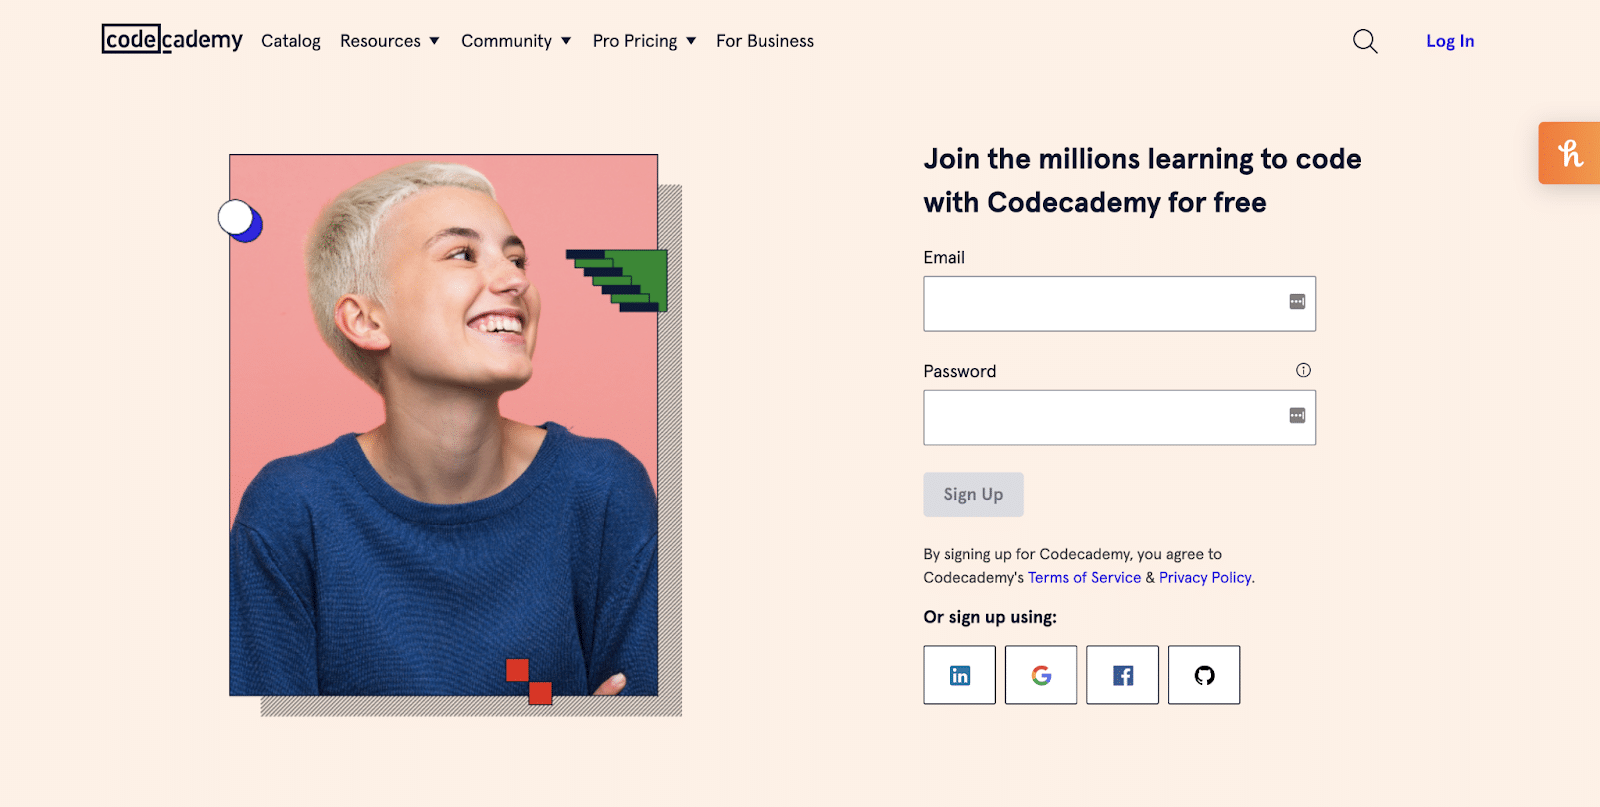Sign up using the GitHub icon
This screenshot has height=807, width=1600.
pyautogui.click(x=1203, y=674)
